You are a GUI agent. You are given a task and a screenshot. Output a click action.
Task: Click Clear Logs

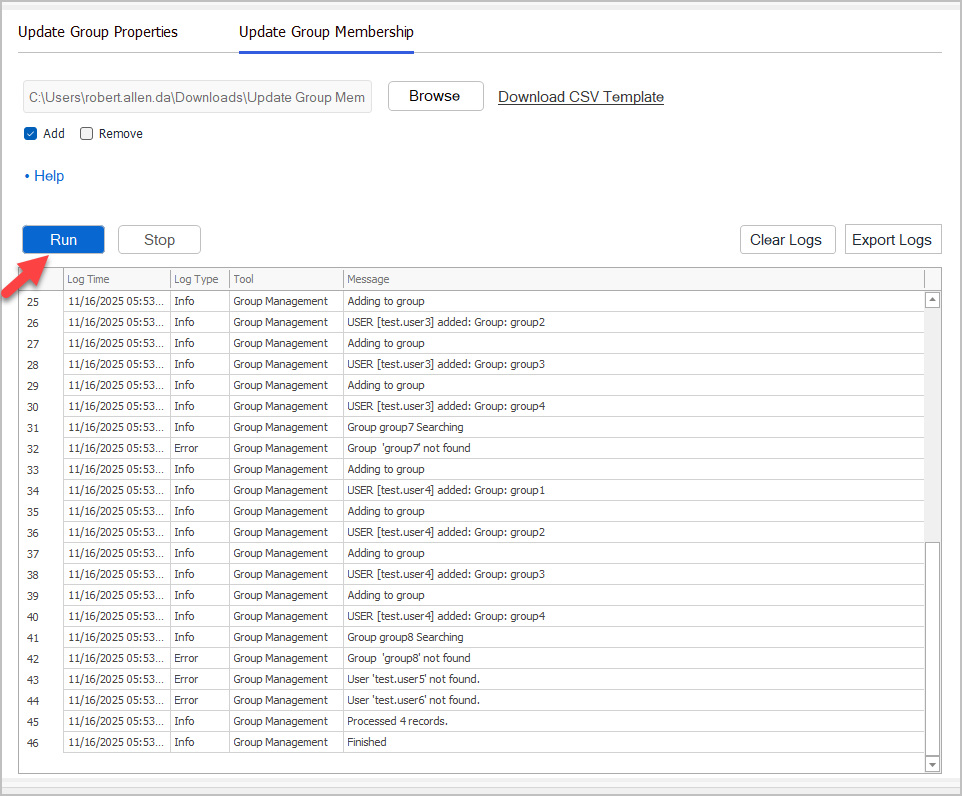pyautogui.click(x=787, y=239)
